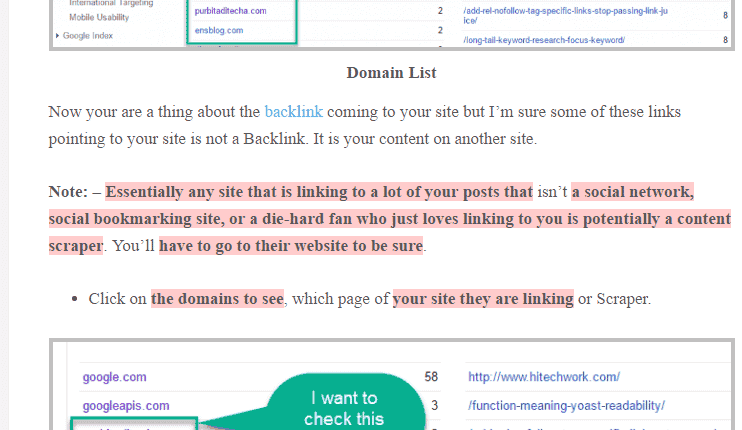
Task: Open the backlink hyperlink in the paragraph
Action: coord(293,112)
